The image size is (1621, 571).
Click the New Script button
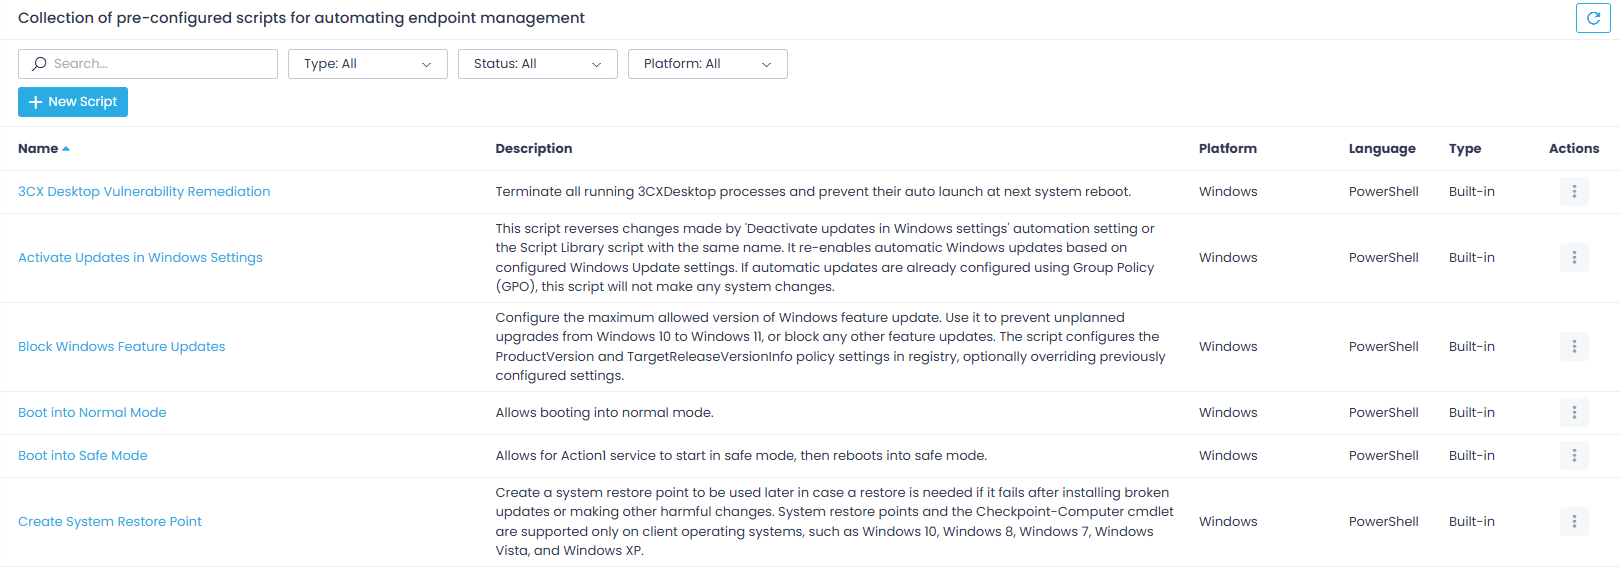coord(73,102)
